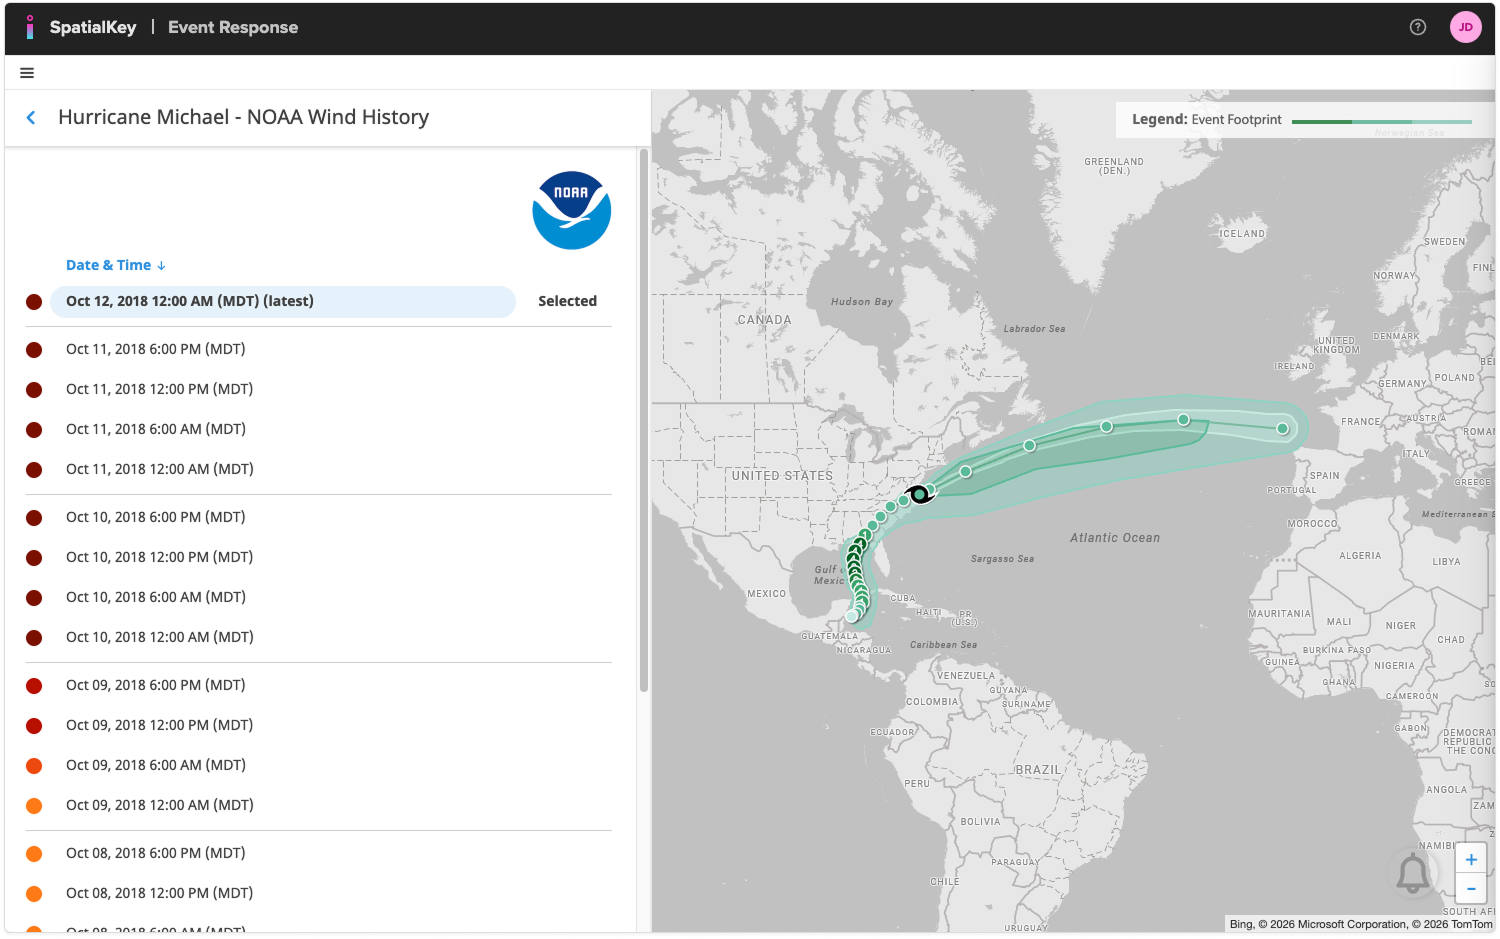Screen dimensions: 1500x939
Task: Open the help question mark icon
Action: (1417, 27)
